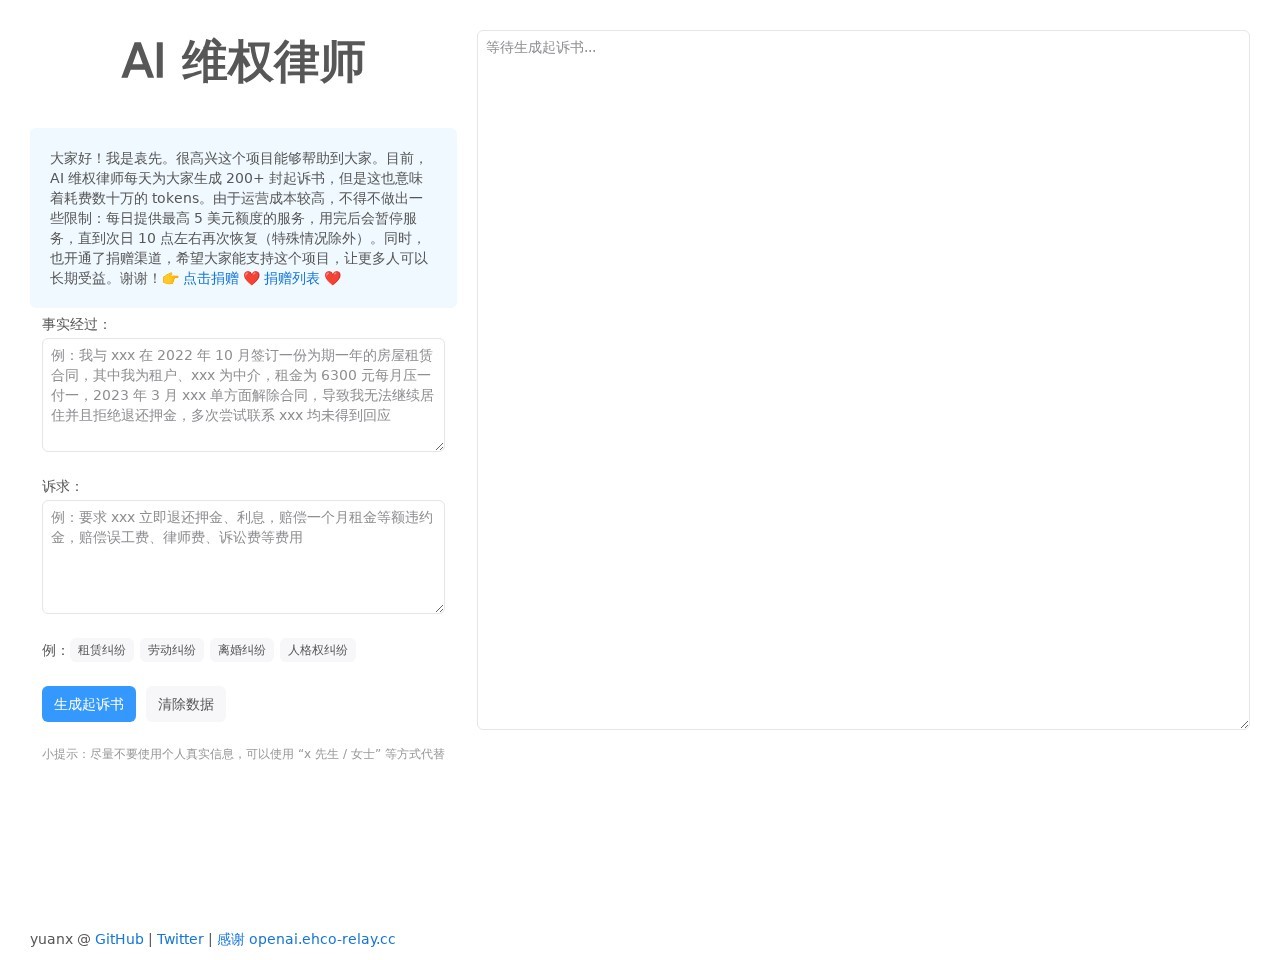
Task: Click the lawsuit output area on the right
Action: [862, 385]
